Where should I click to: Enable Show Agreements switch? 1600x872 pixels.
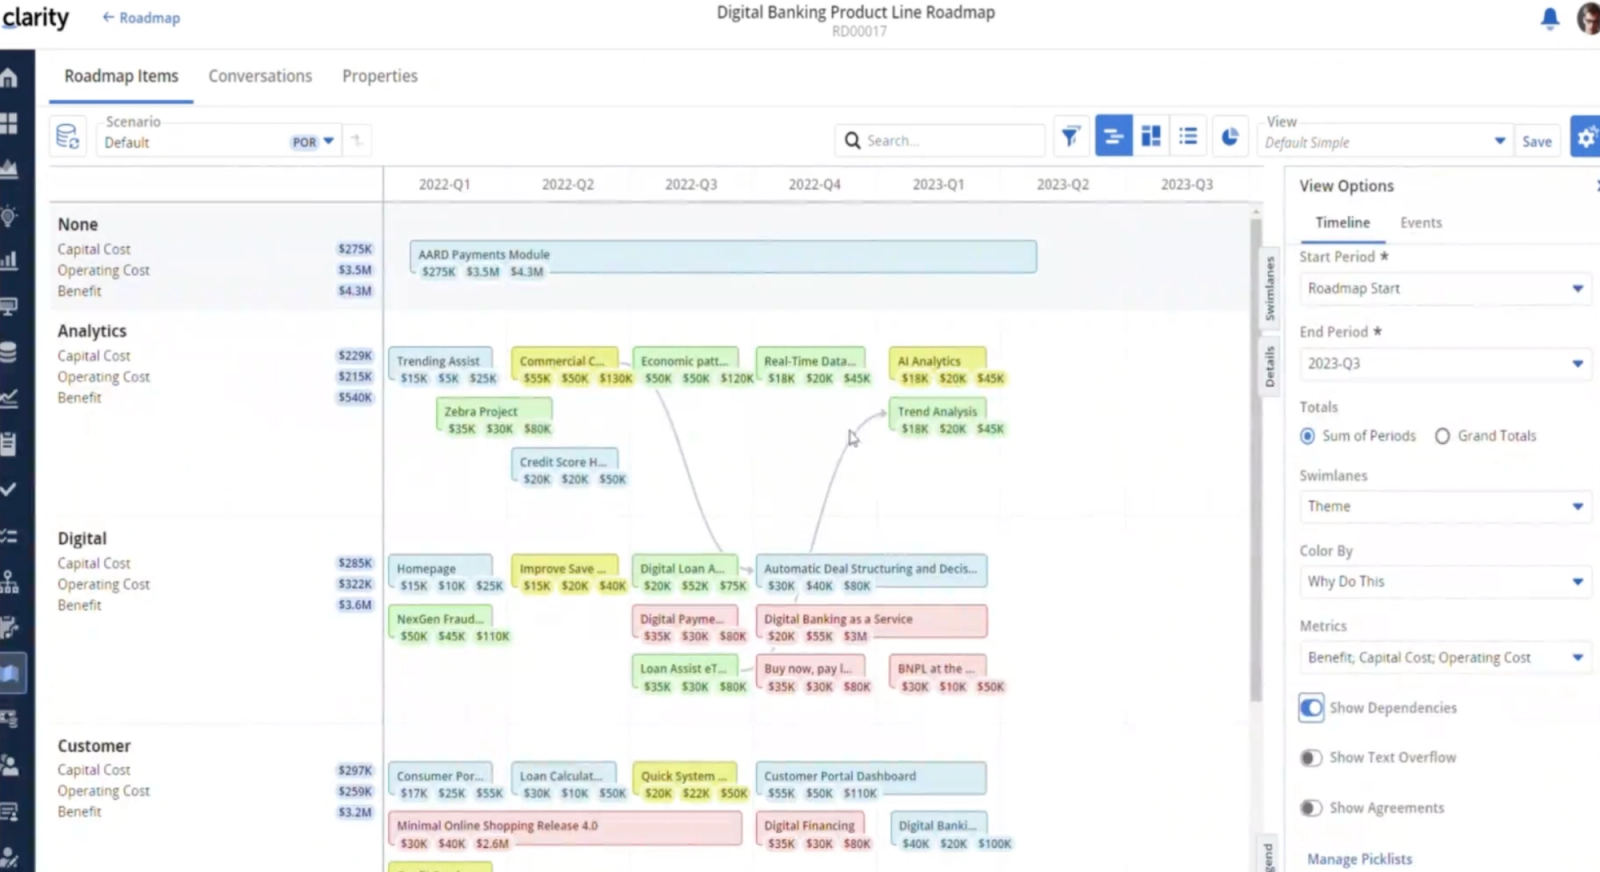1311,807
